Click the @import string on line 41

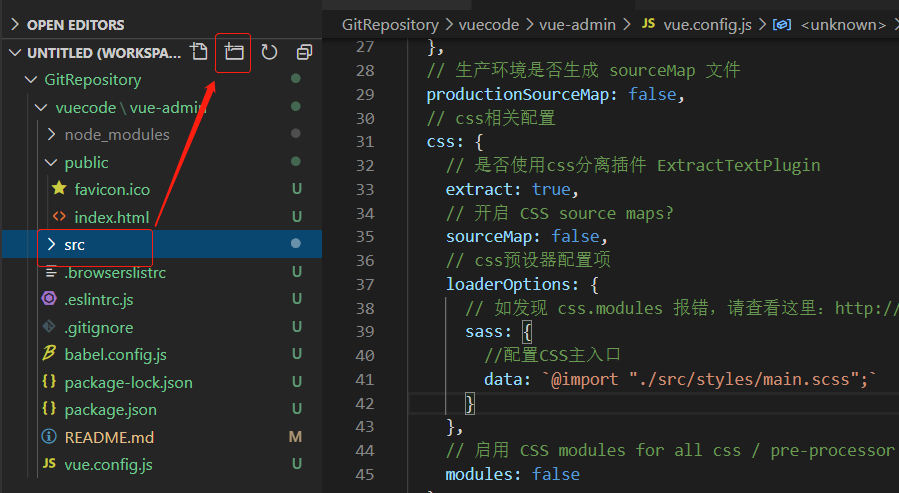[709, 379]
